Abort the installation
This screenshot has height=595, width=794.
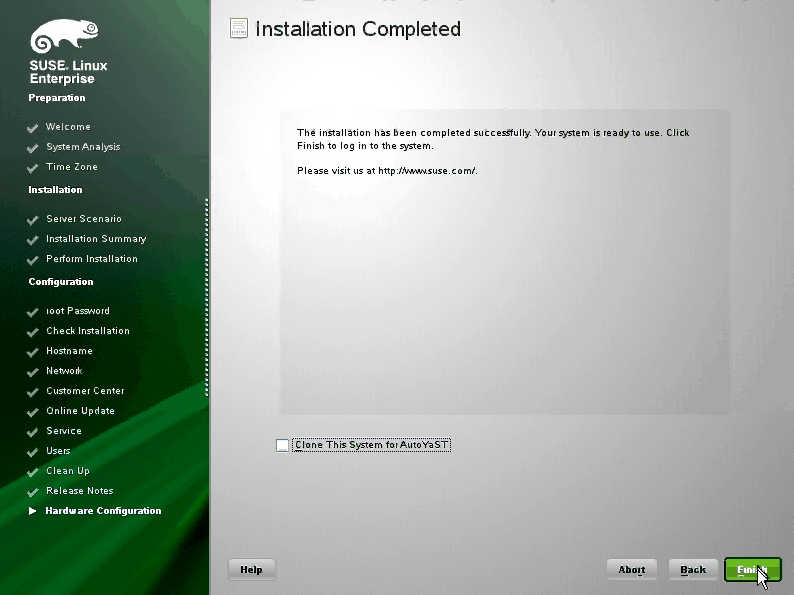coord(631,570)
